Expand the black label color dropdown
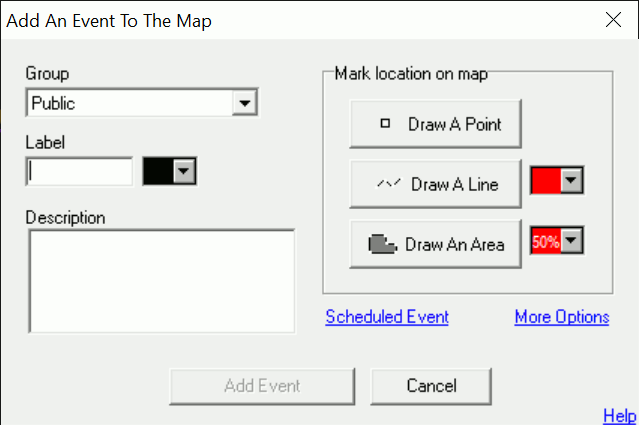 coord(182,171)
